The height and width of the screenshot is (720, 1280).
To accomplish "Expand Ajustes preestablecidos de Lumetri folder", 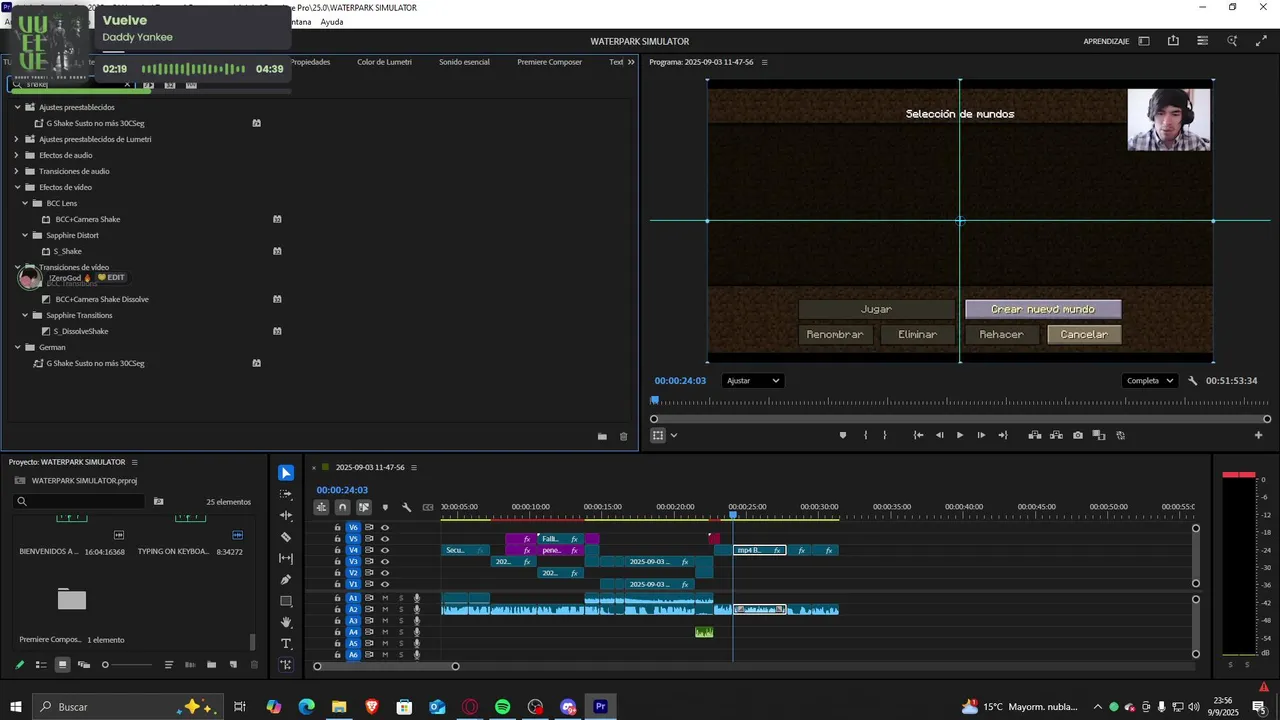I will pyautogui.click(x=17, y=139).
